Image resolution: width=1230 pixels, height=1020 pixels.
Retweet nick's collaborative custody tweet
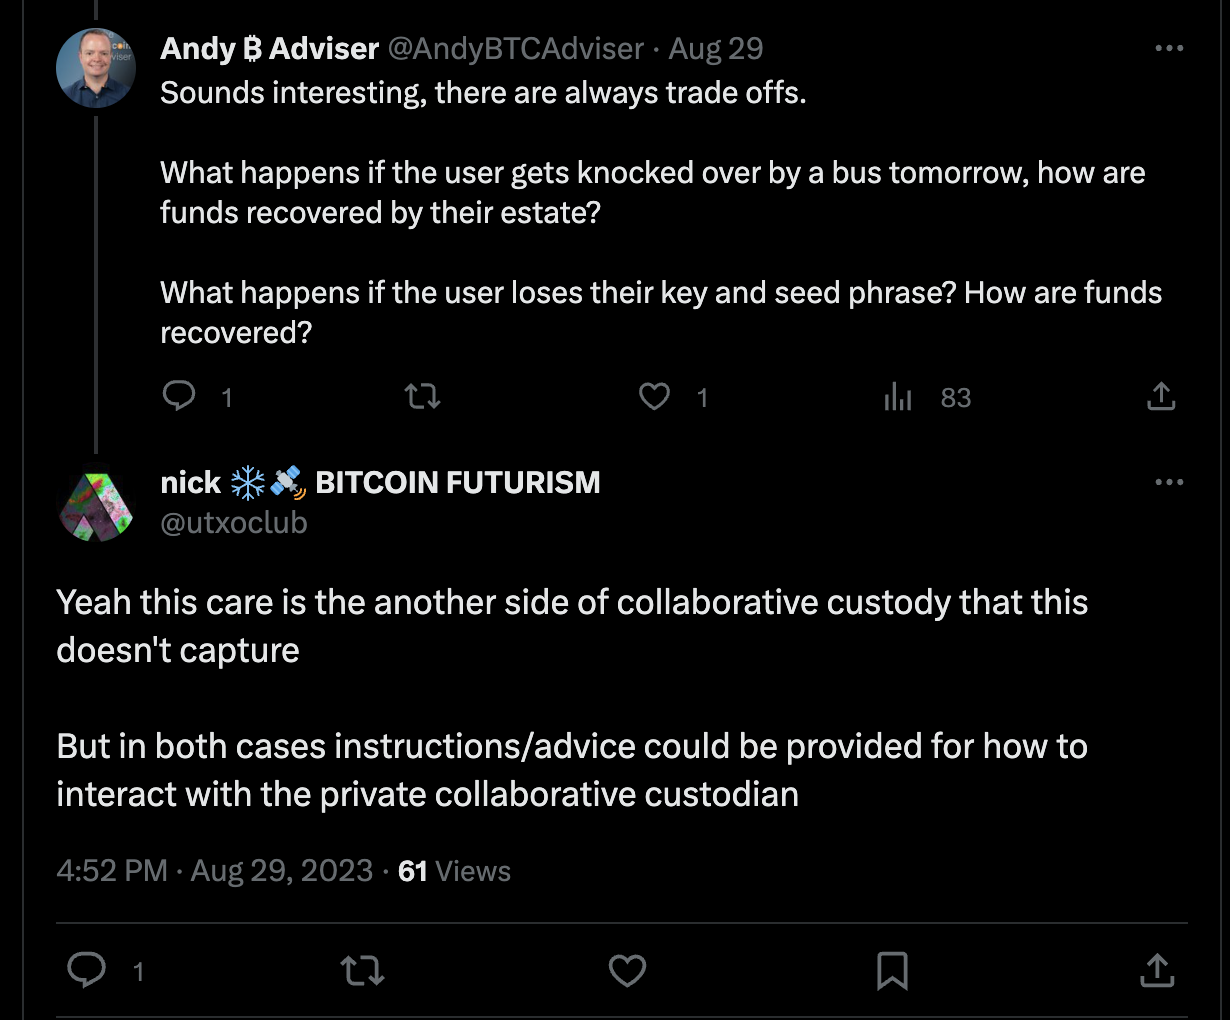click(x=362, y=970)
